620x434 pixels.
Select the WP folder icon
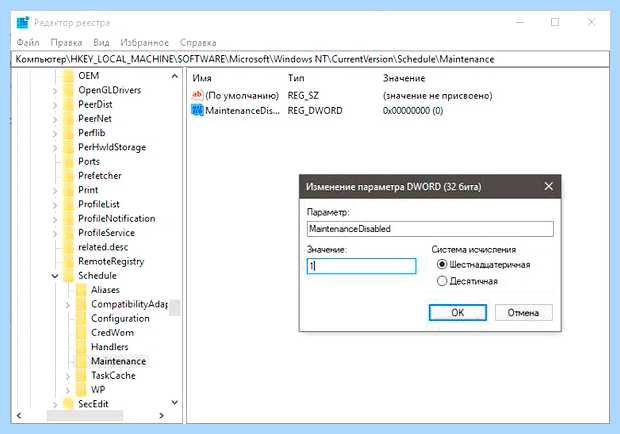[81, 390]
